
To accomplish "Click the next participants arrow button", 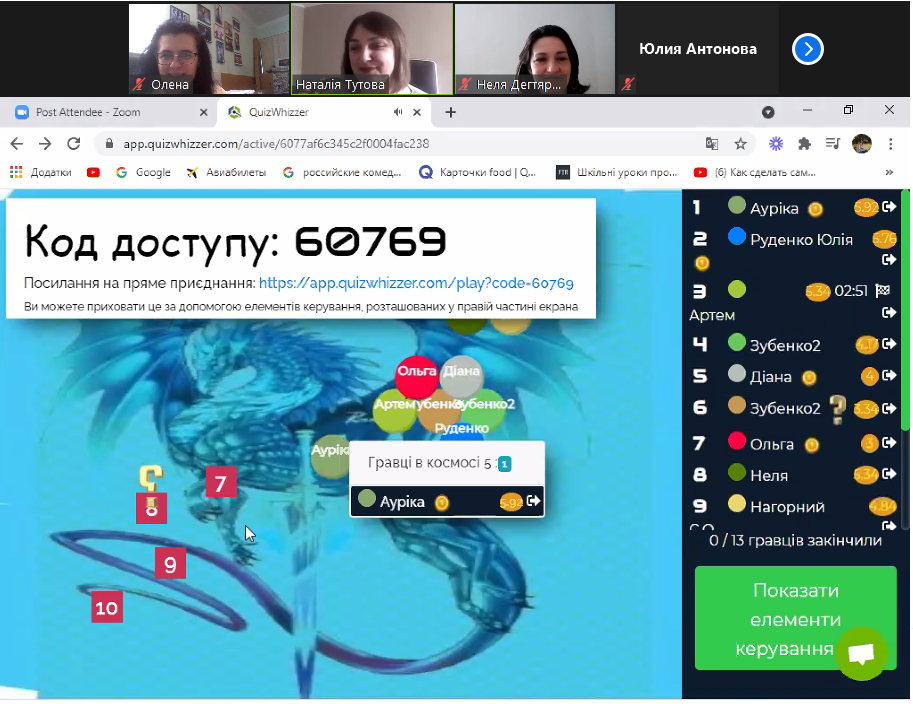I will pos(807,49).
